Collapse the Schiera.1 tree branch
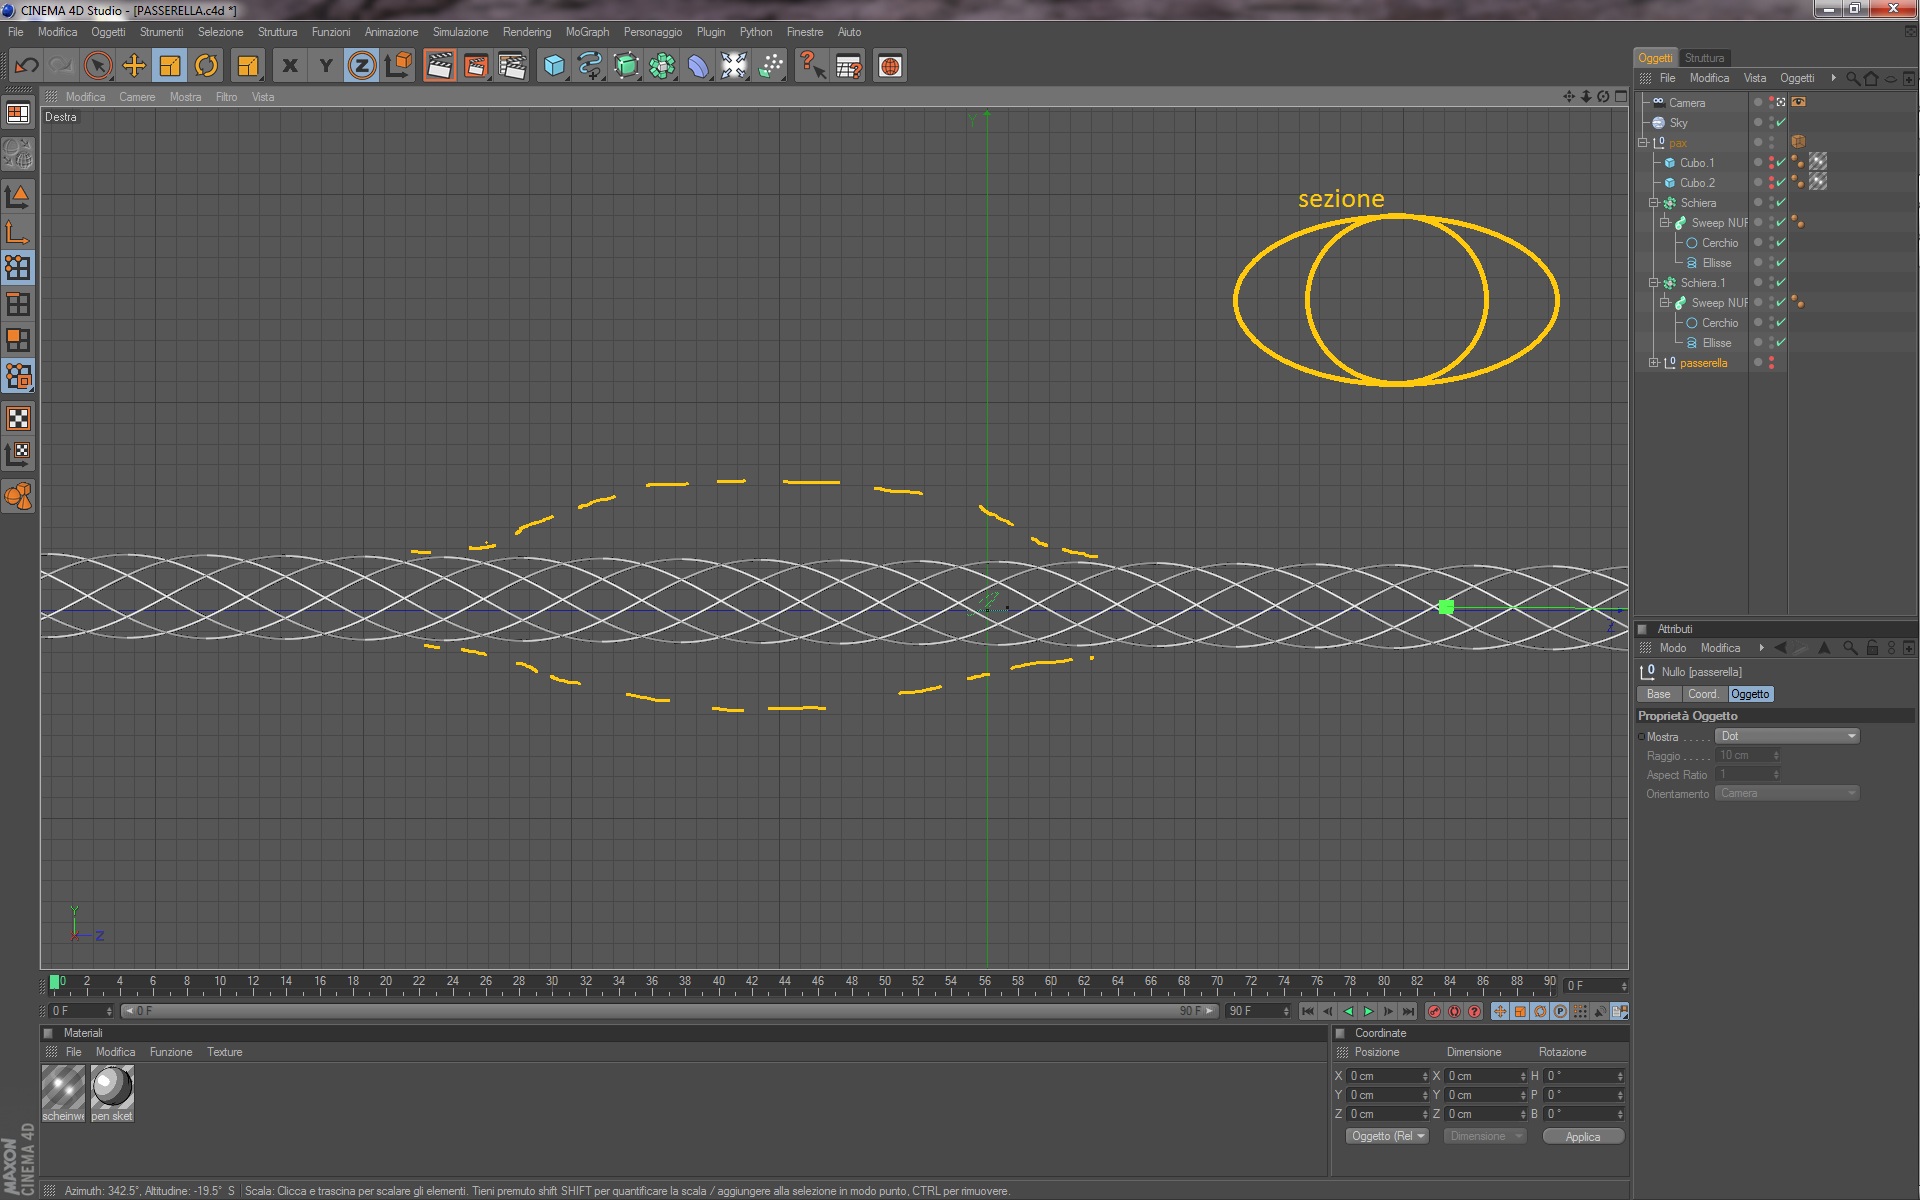The image size is (1920, 1200). click(1653, 283)
